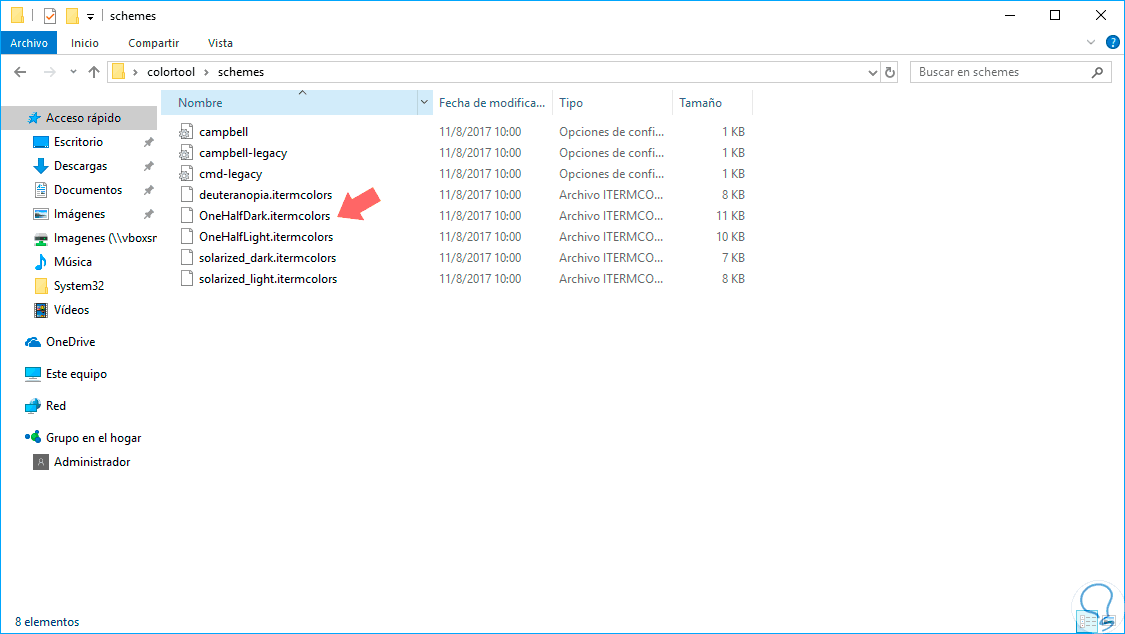
Task: Open Música in the navigation pane
Action: coord(72,262)
